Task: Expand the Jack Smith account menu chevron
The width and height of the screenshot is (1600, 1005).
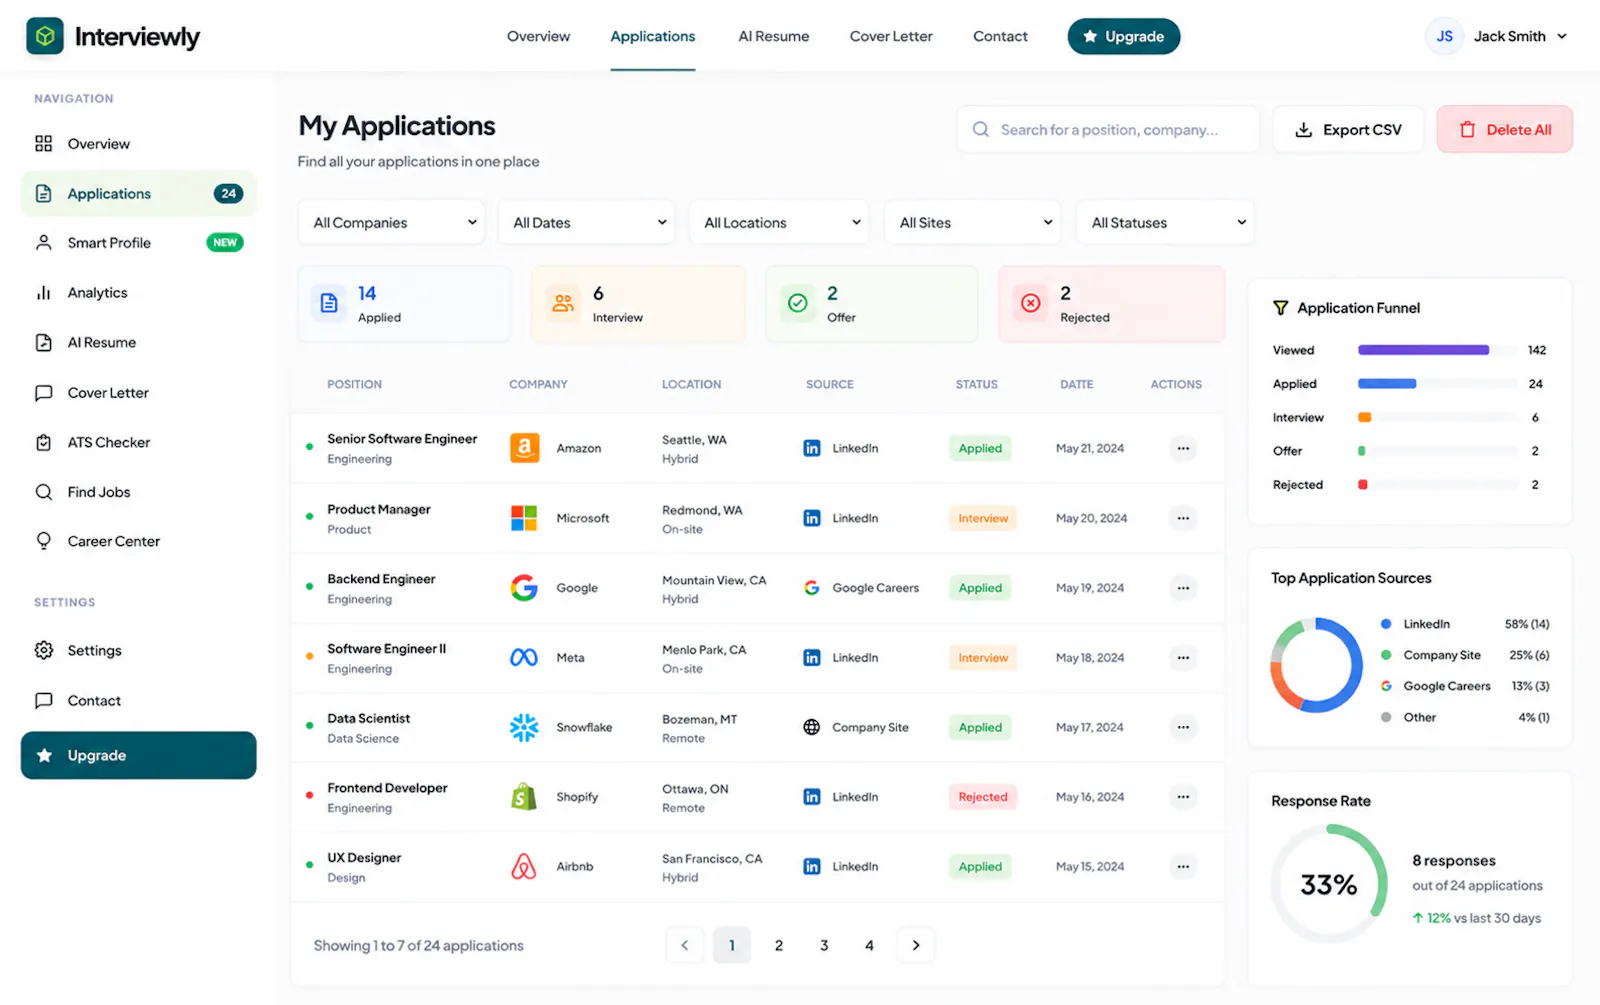Action: tap(1562, 36)
